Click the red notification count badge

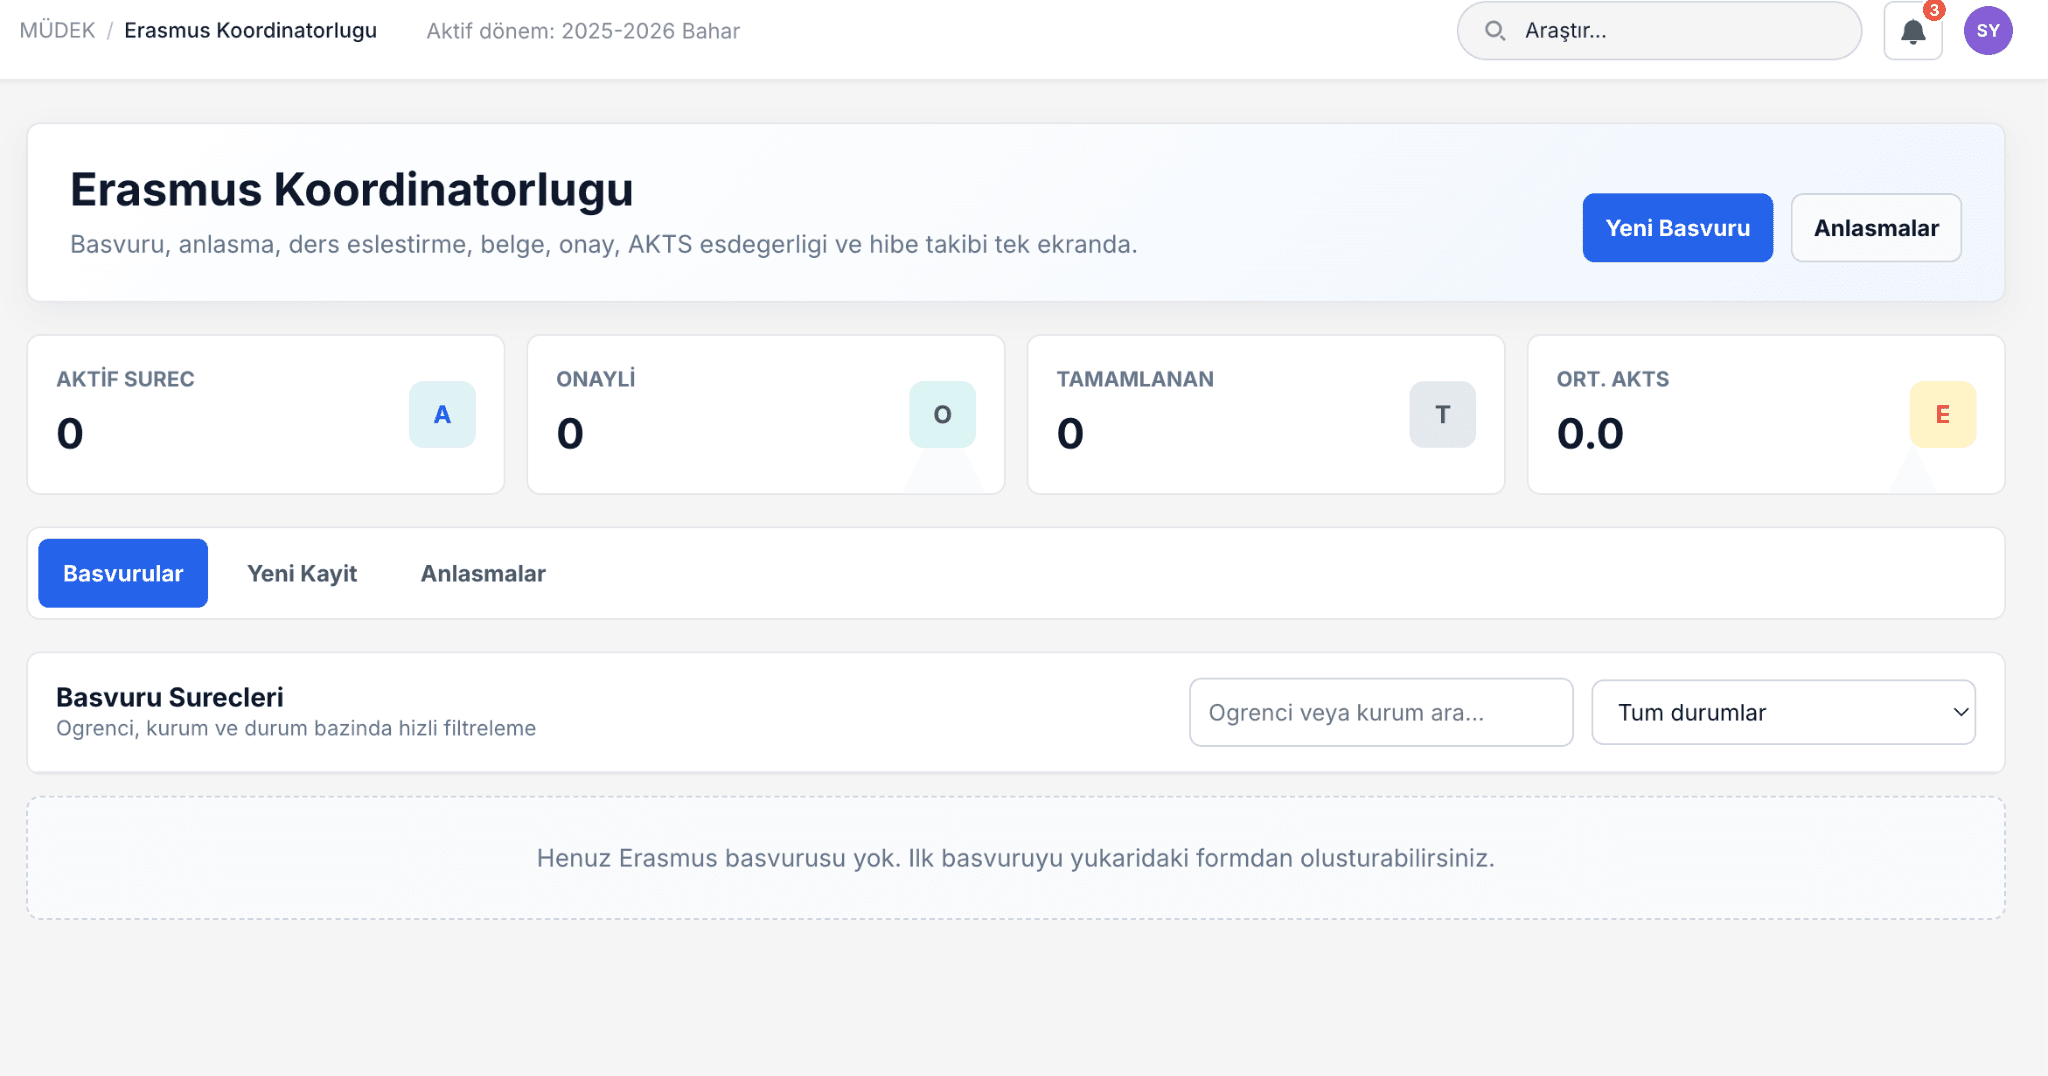click(1934, 10)
